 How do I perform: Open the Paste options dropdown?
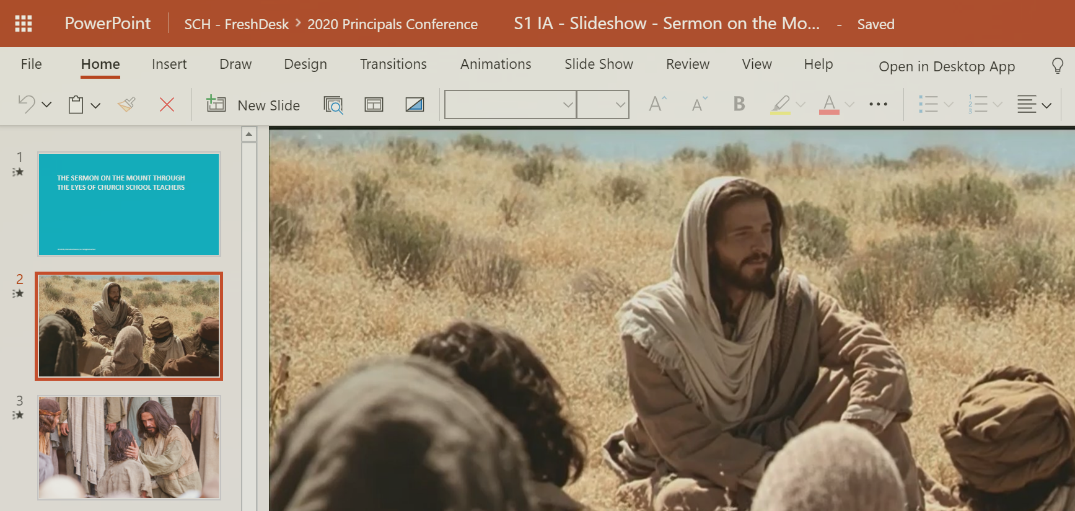coord(96,106)
